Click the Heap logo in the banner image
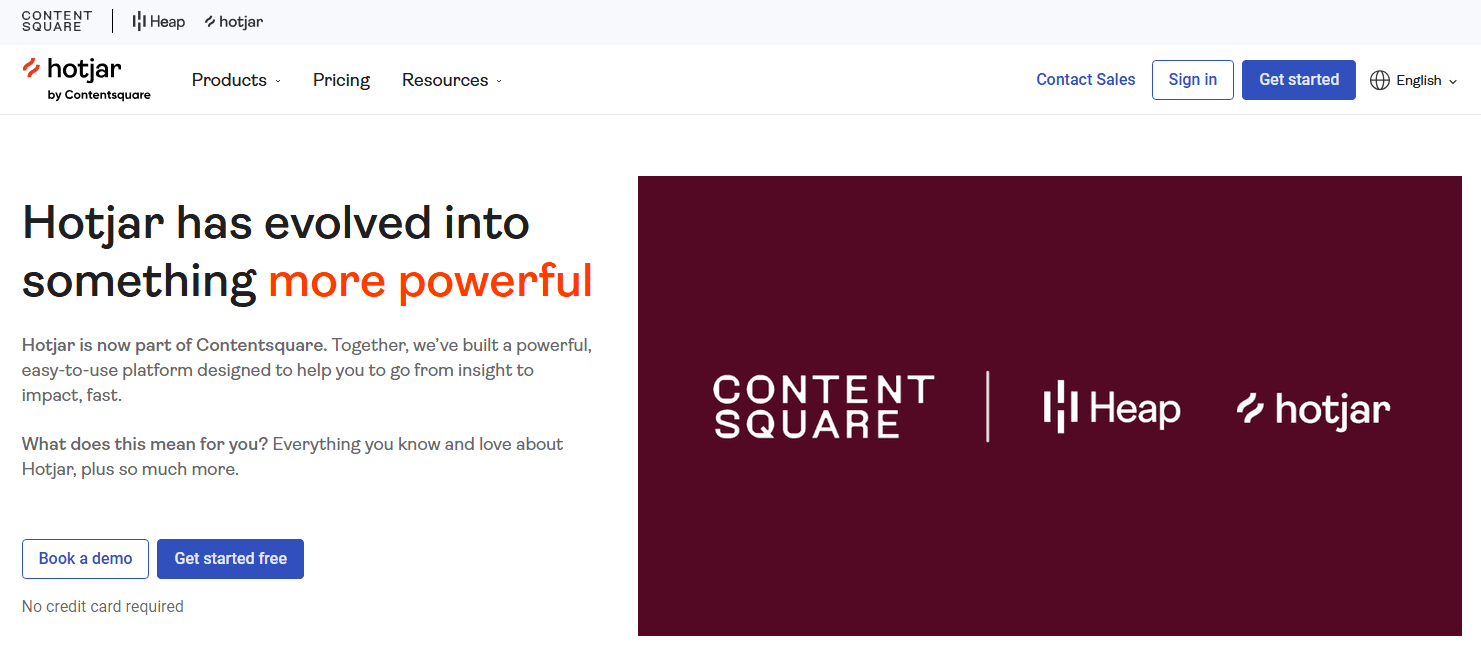This screenshot has width=1481, height=645. click(x=1112, y=408)
